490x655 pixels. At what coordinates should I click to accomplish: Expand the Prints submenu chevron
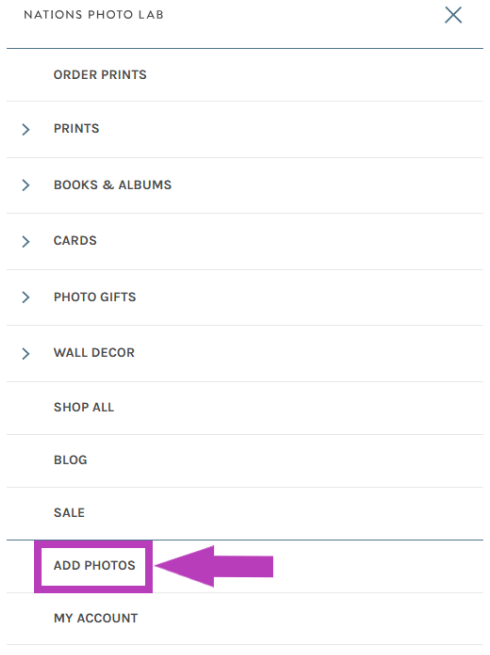[x=26, y=129]
